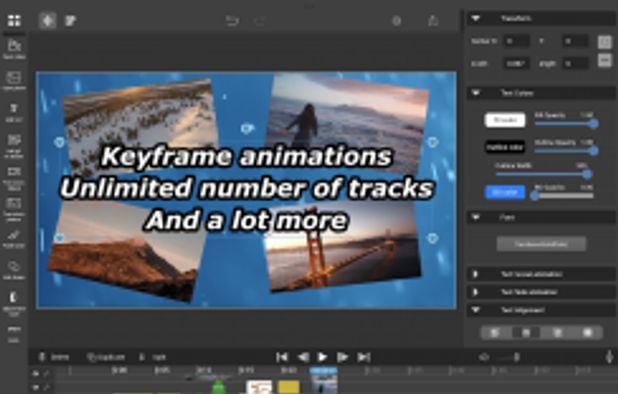The image size is (618, 394).
Task: Open the font selection button
Action: point(541,244)
